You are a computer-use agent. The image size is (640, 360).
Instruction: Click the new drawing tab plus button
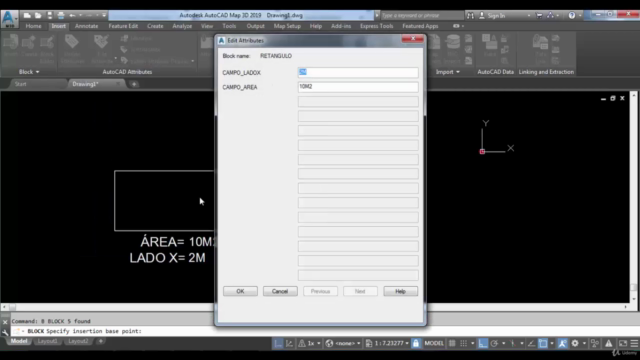(x=134, y=84)
